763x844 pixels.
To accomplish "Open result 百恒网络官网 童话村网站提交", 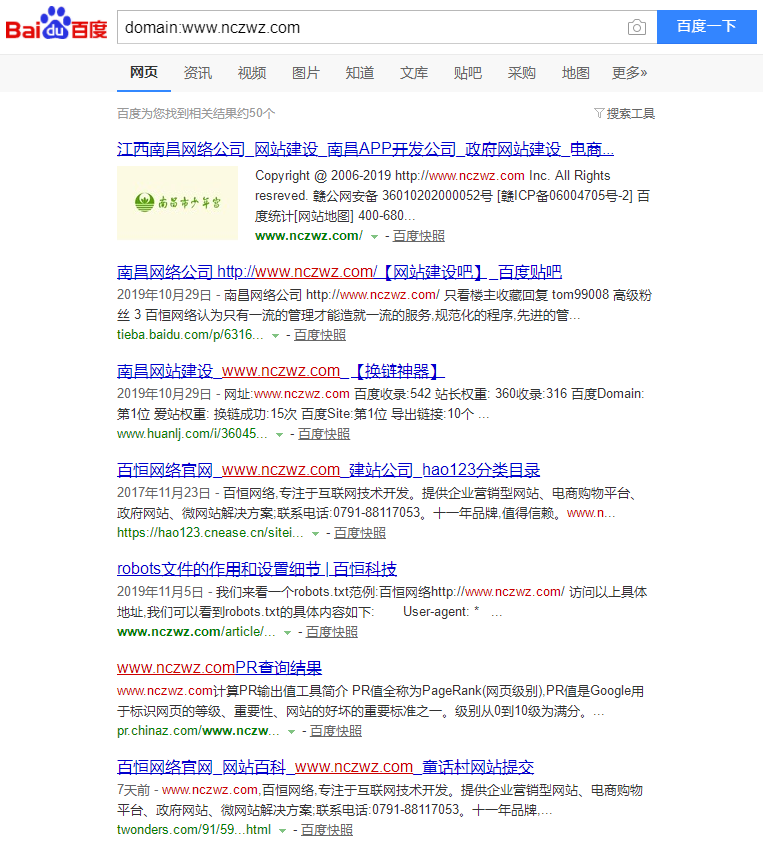I will click(325, 767).
